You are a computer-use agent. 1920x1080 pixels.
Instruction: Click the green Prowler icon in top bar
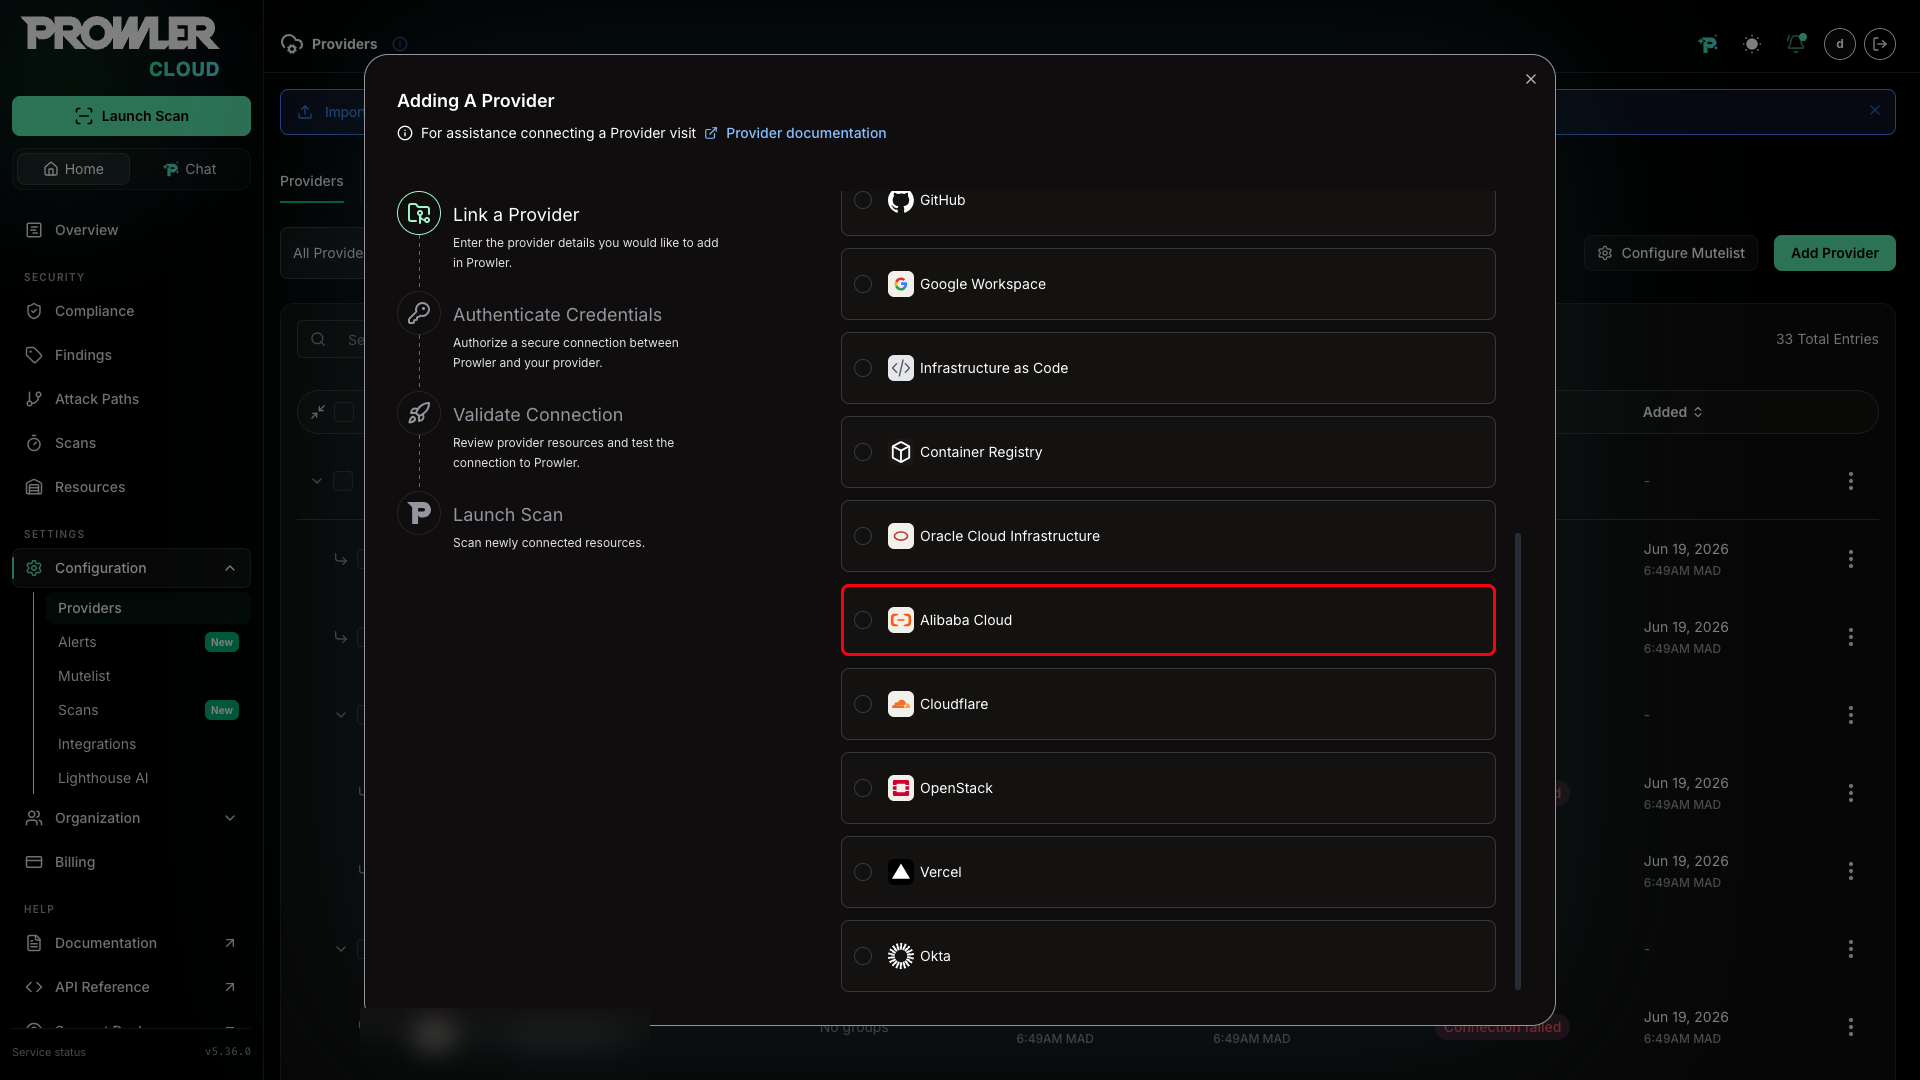point(1708,44)
